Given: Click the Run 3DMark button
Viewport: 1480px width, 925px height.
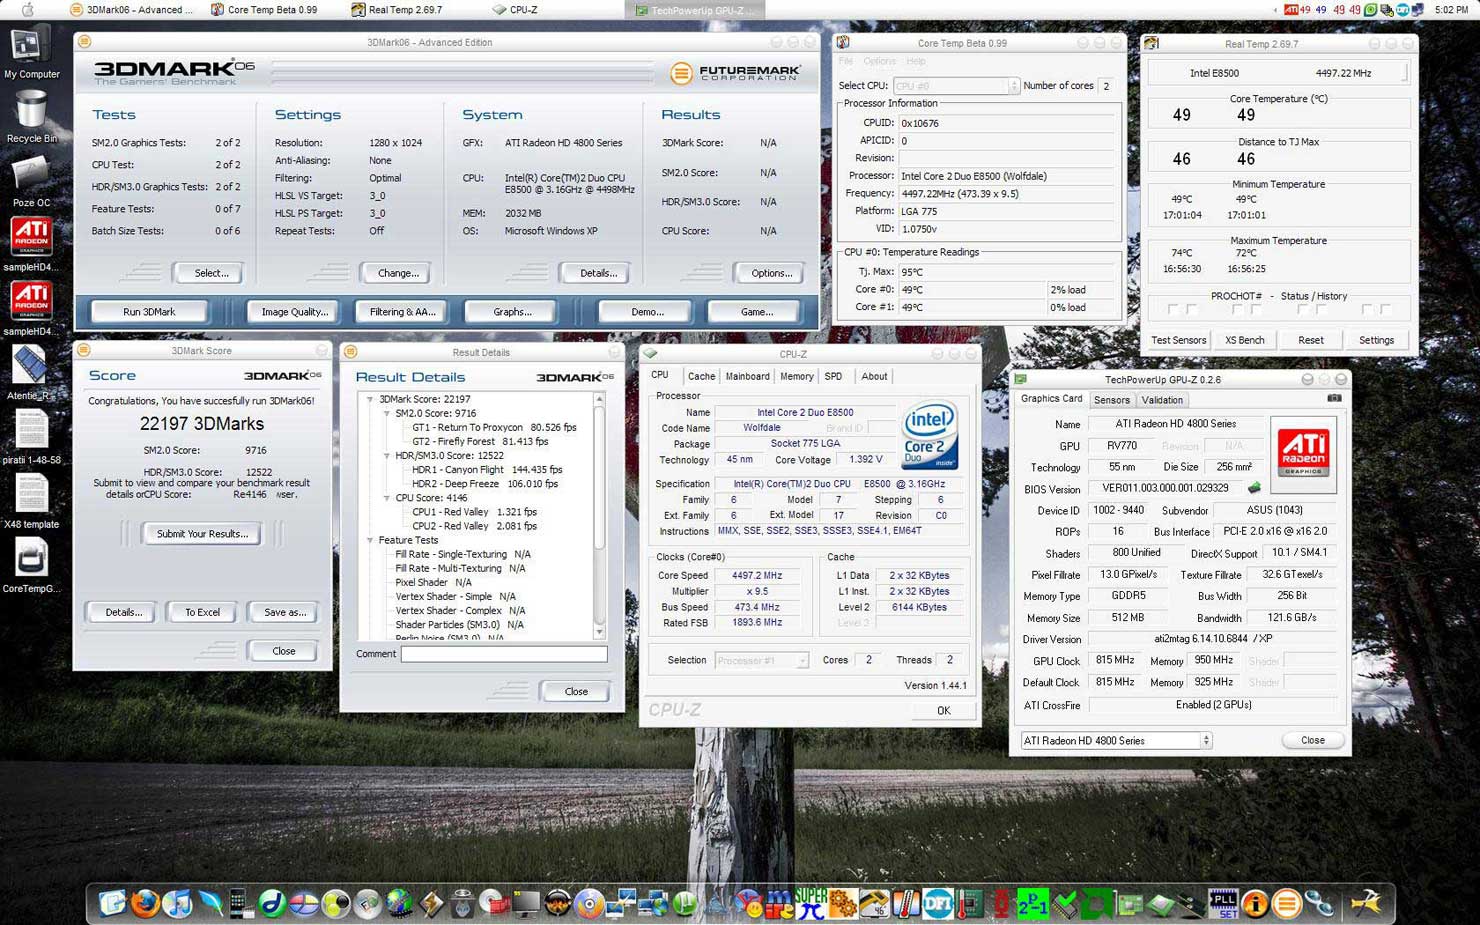Looking at the screenshot, I should click(x=149, y=312).
